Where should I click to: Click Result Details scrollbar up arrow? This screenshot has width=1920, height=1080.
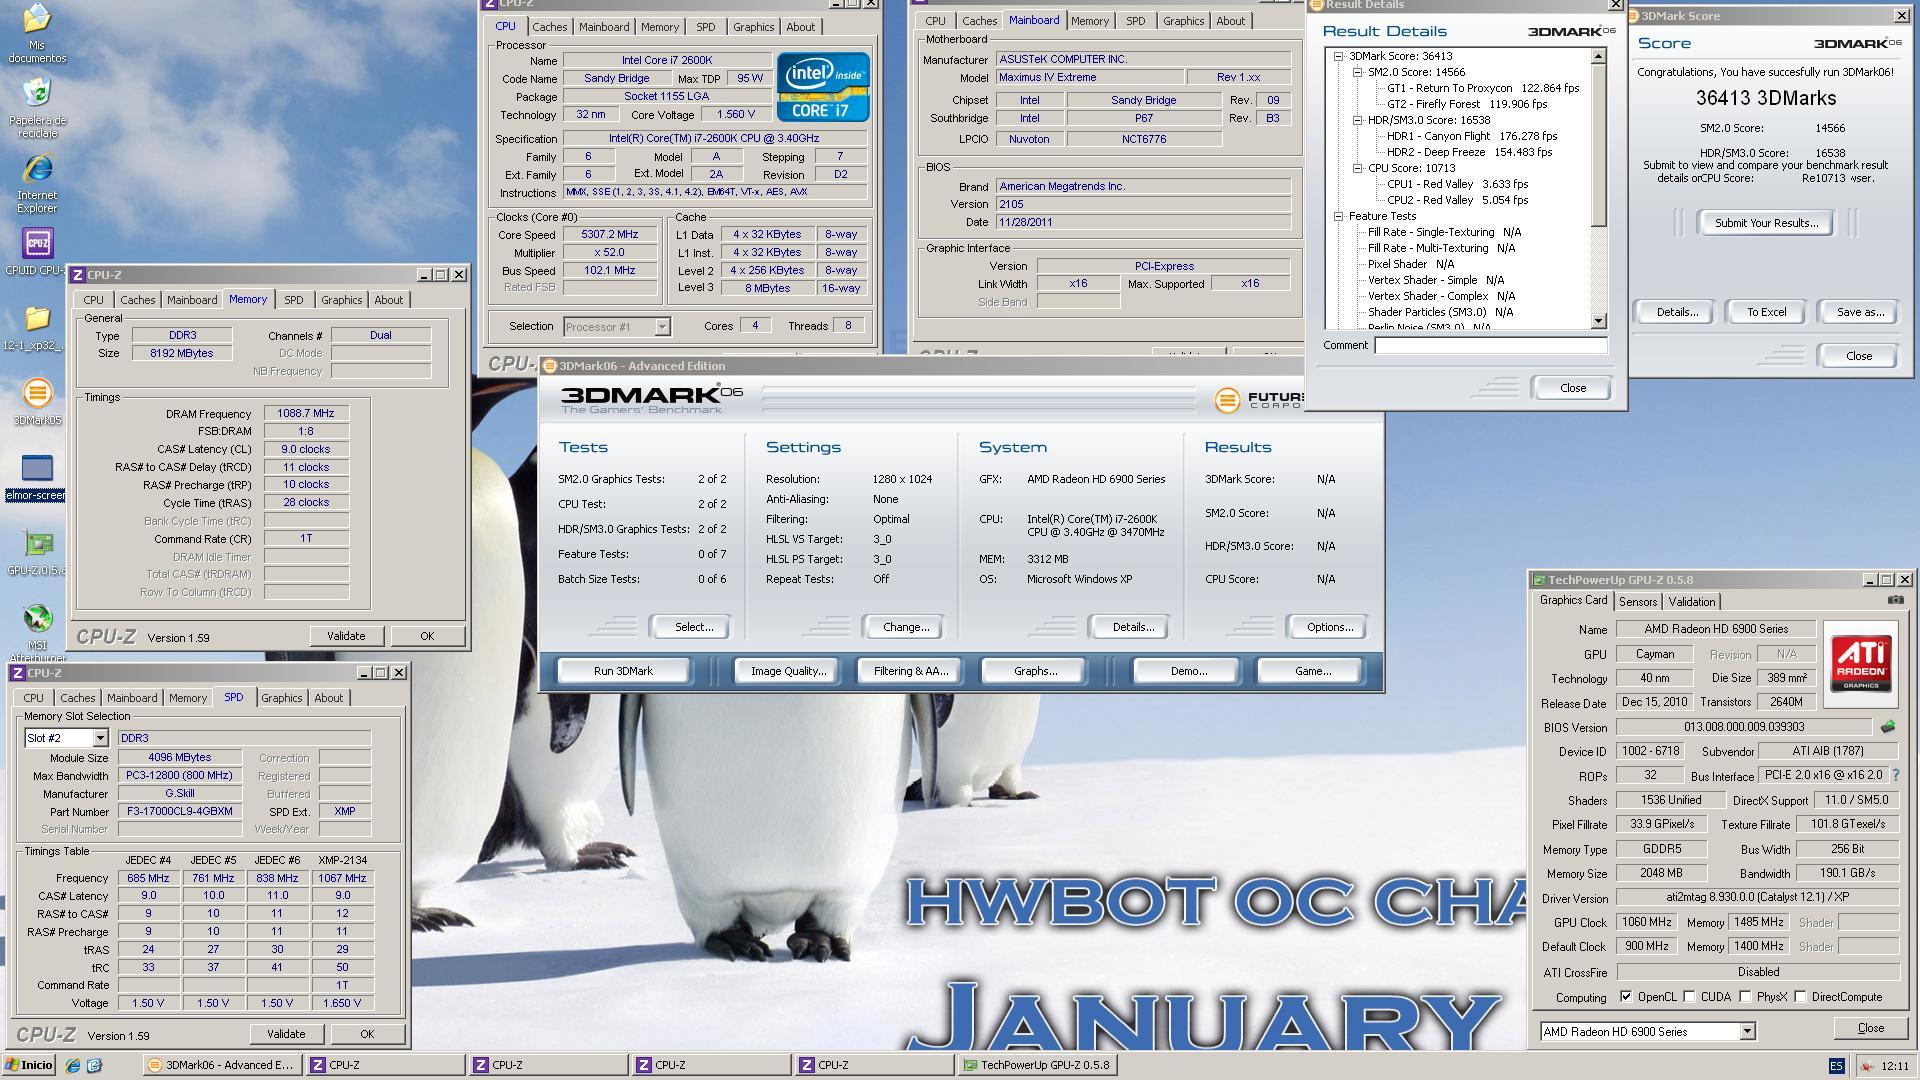[1598, 56]
